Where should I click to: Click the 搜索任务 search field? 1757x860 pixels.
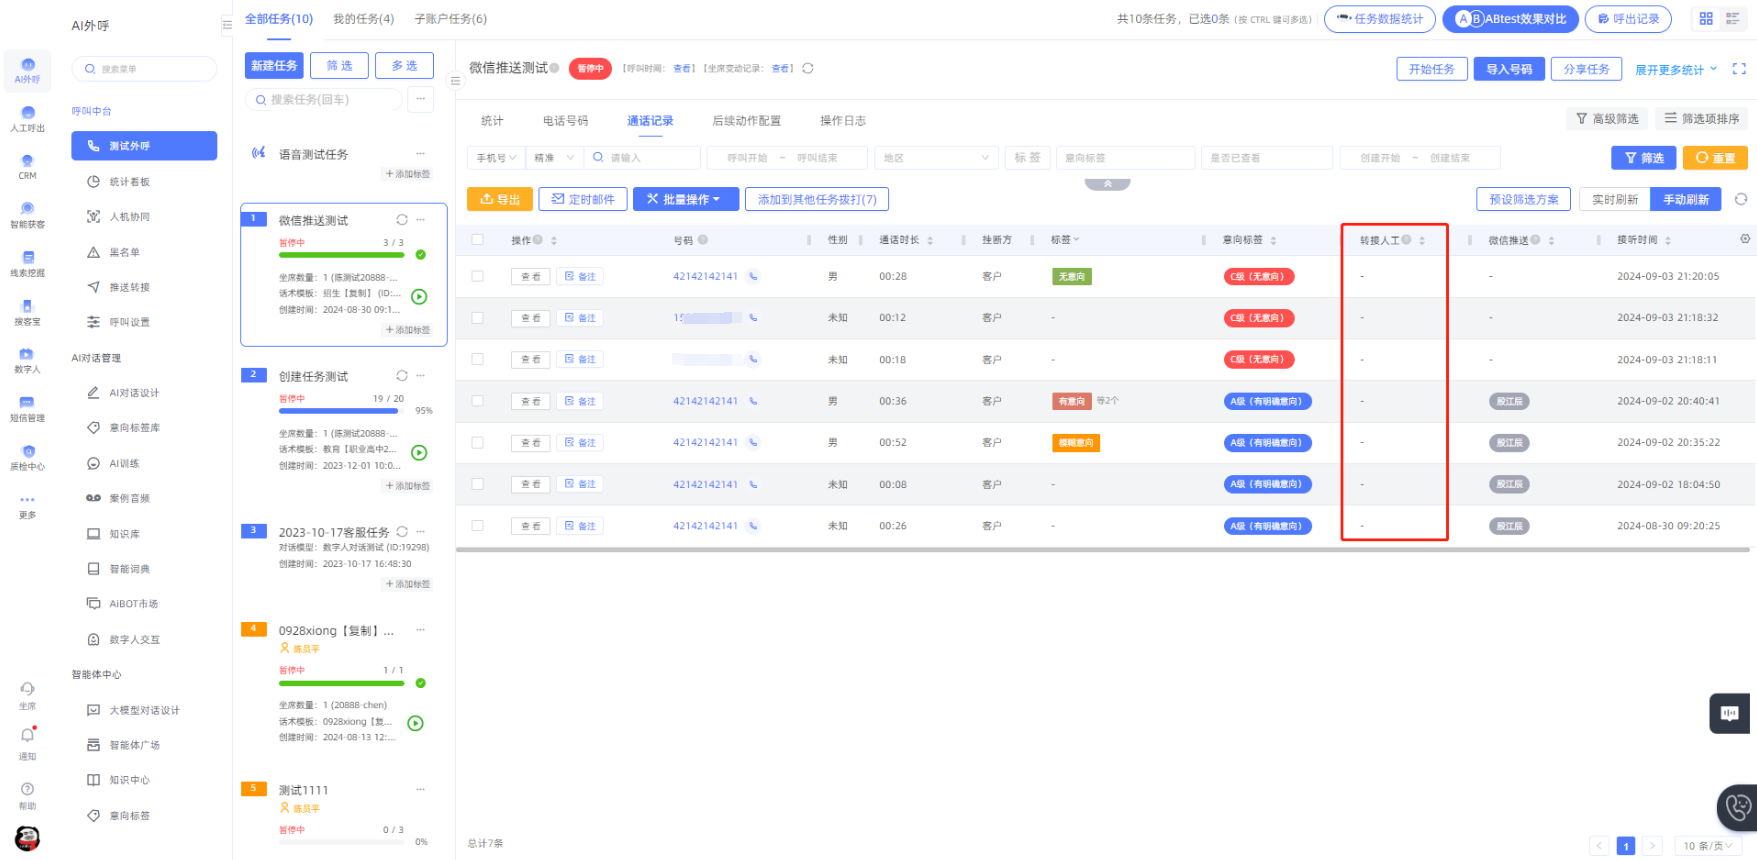(325, 100)
